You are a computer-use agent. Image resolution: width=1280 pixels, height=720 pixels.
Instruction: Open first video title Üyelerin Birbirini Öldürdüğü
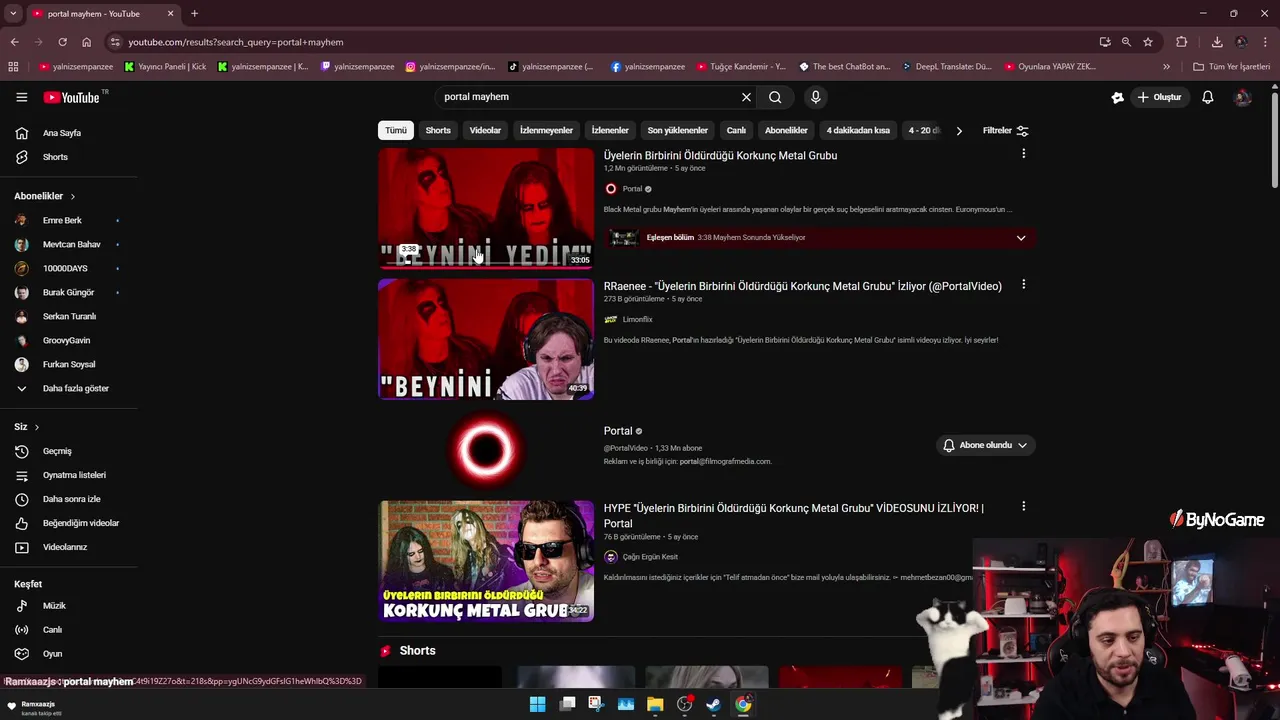[720, 156]
